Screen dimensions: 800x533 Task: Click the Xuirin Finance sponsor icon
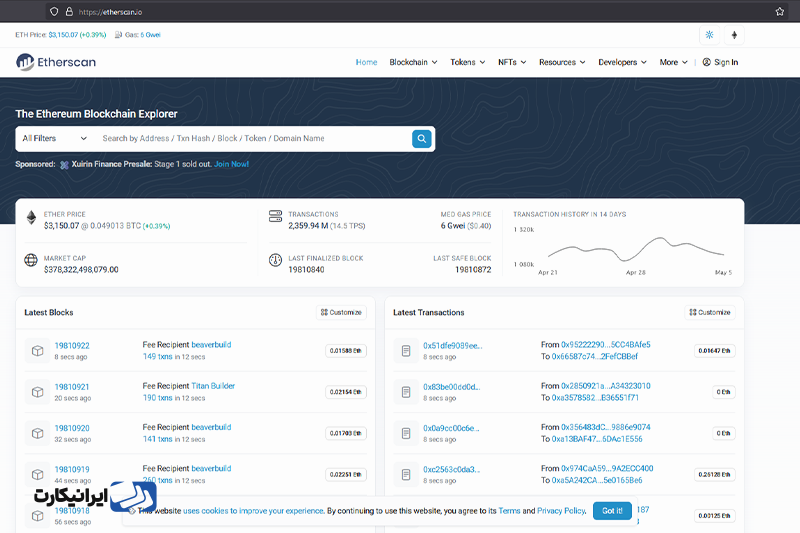(x=64, y=165)
